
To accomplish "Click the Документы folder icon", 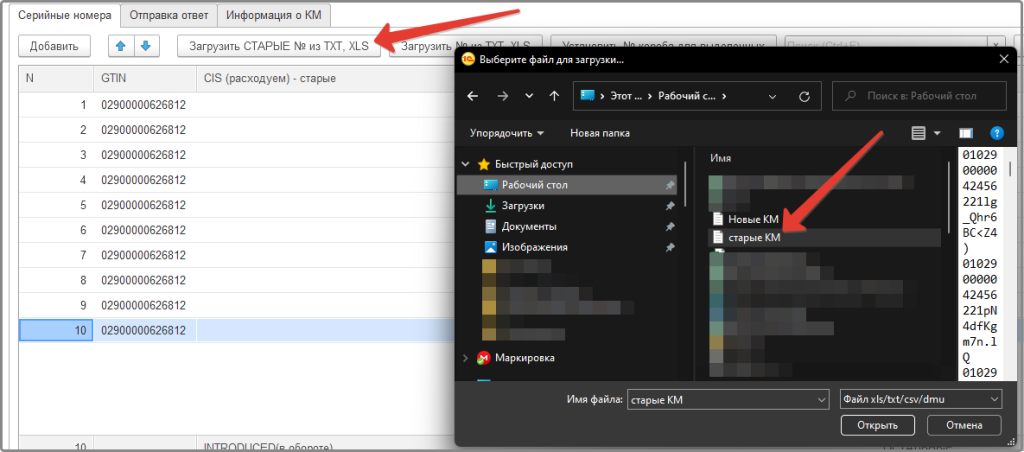I will click(x=490, y=227).
